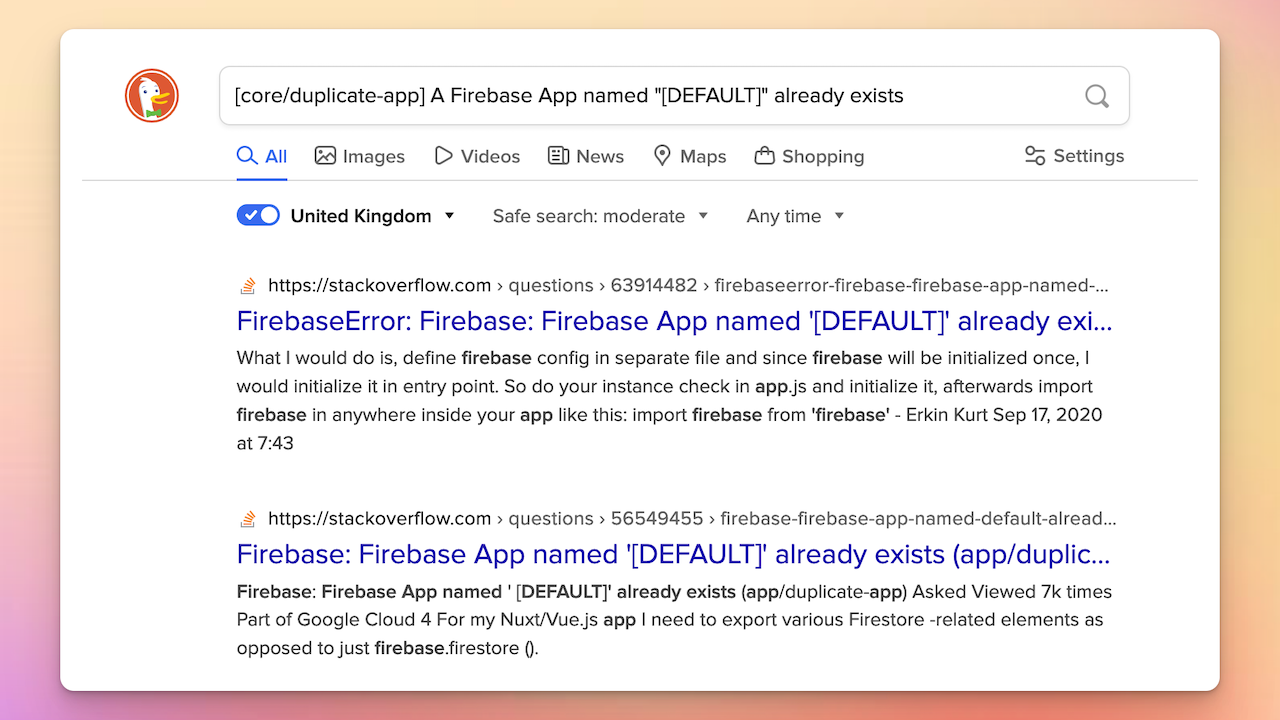Open the Images tab
The image size is (1280, 720).
(x=360, y=156)
